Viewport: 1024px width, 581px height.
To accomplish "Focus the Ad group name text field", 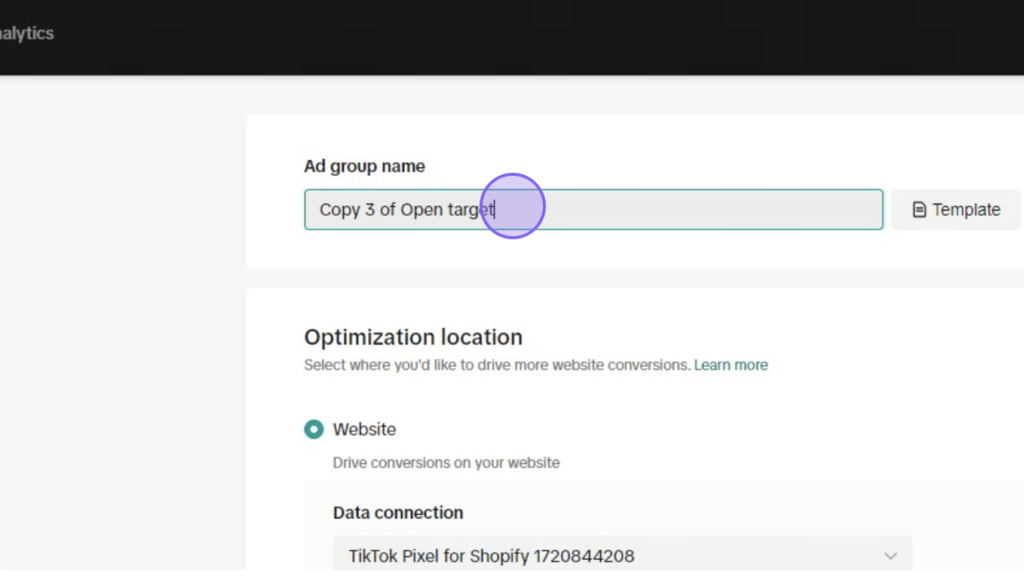I will [593, 210].
